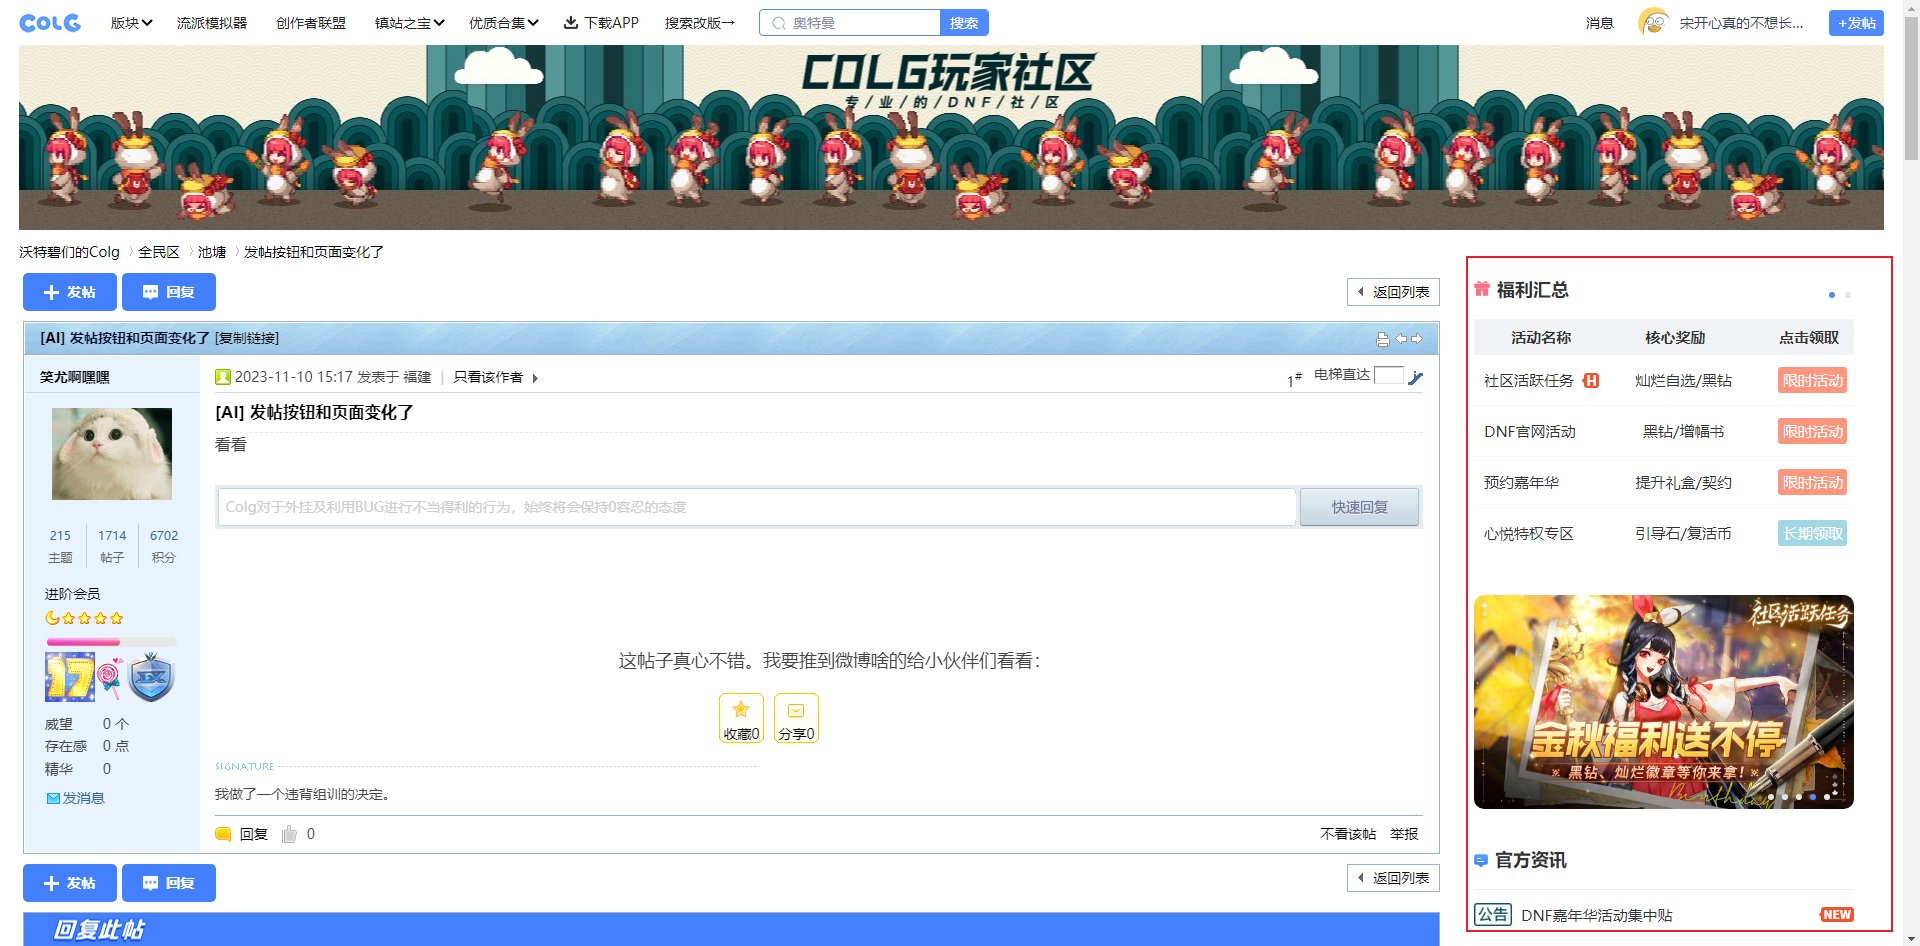Expand the arrow next to 只看该作者
Image resolution: width=1920 pixels, height=946 pixels.
click(x=535, y=378)
